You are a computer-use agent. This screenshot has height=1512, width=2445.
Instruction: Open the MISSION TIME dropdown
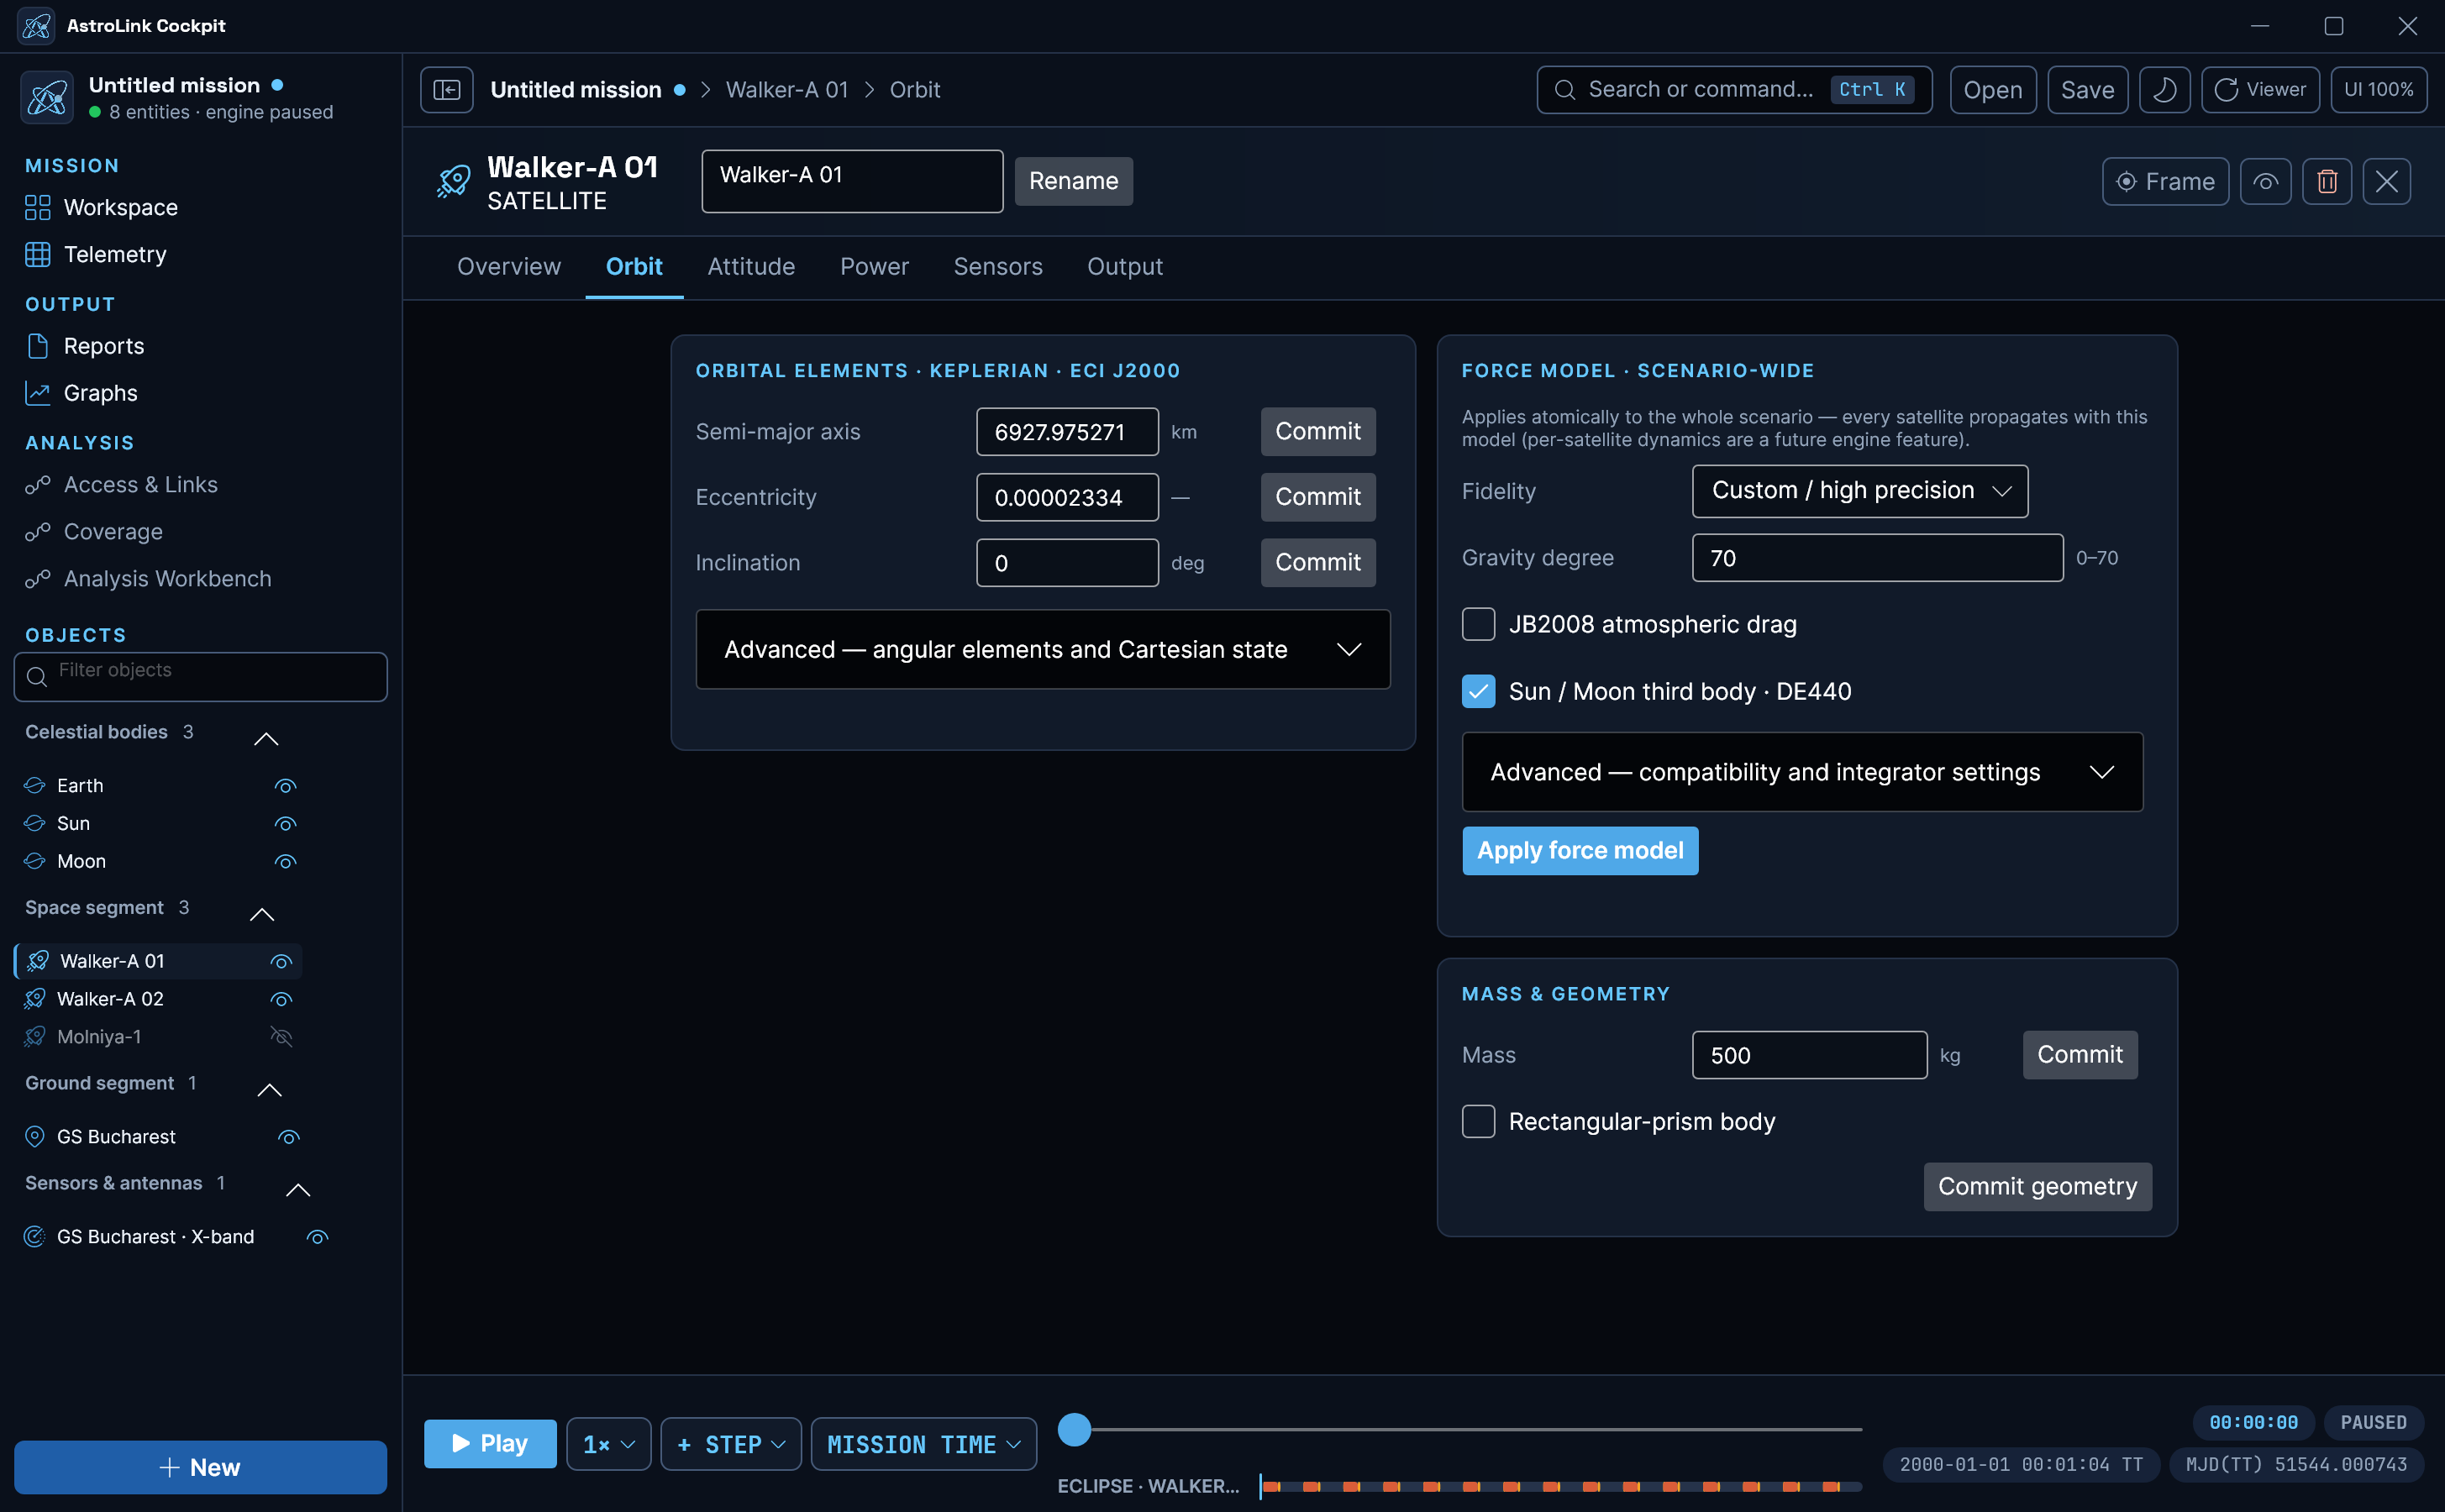tap(923, 1444)
